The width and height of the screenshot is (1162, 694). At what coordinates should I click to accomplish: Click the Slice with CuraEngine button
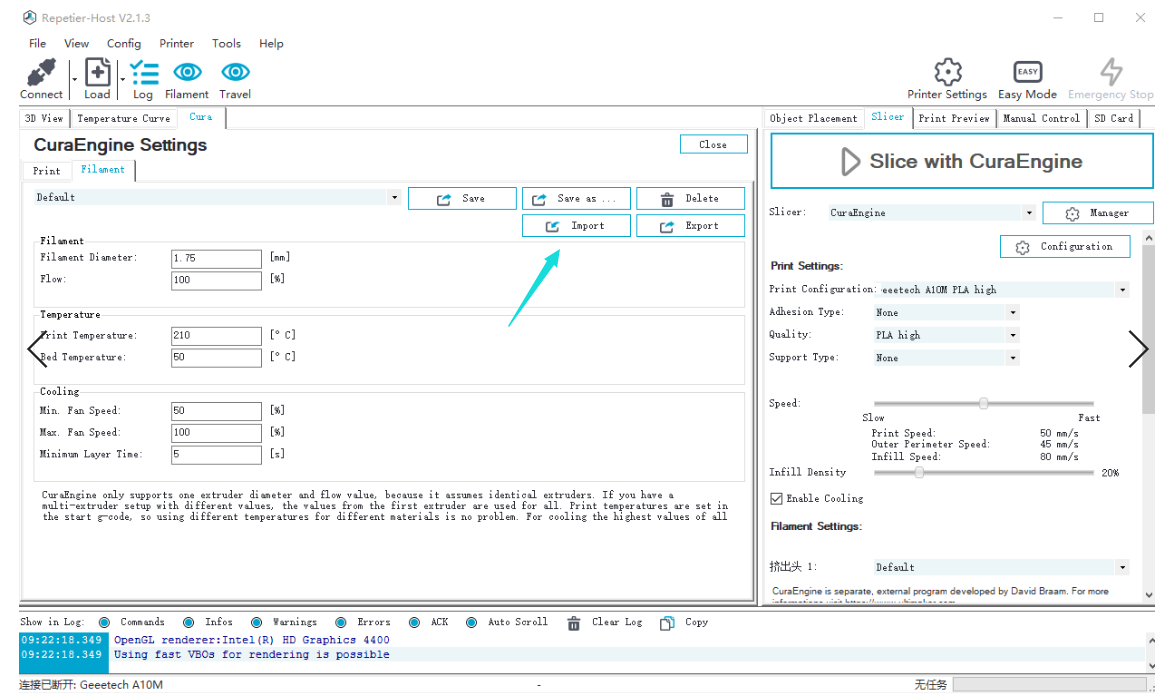coord(962,161)
